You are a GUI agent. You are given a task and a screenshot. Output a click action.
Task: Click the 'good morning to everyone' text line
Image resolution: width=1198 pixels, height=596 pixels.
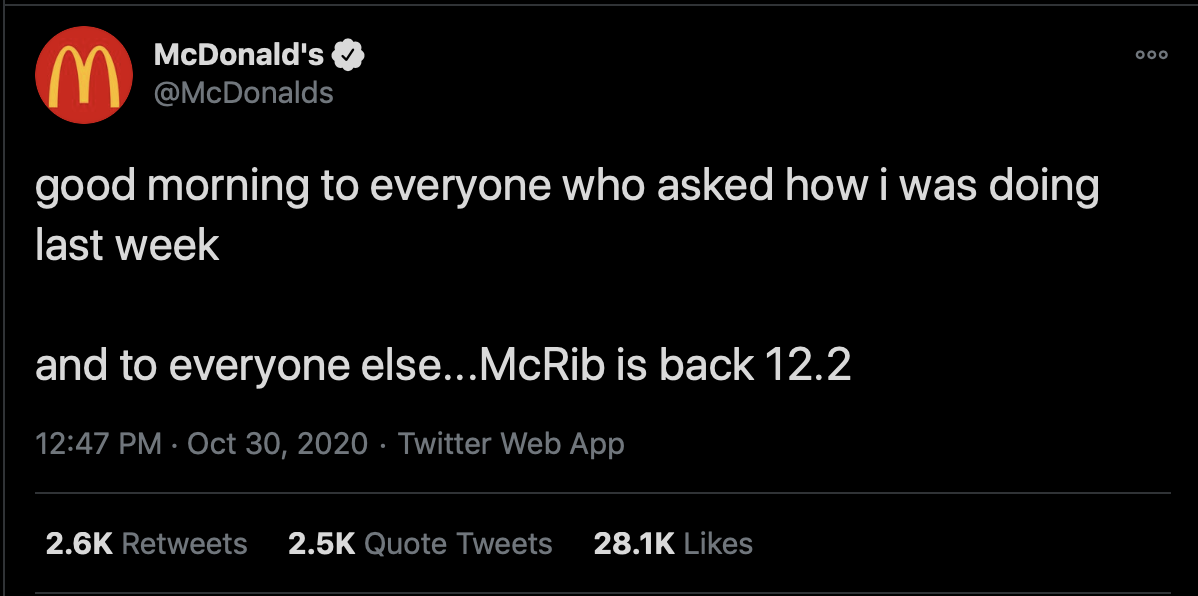566,188
